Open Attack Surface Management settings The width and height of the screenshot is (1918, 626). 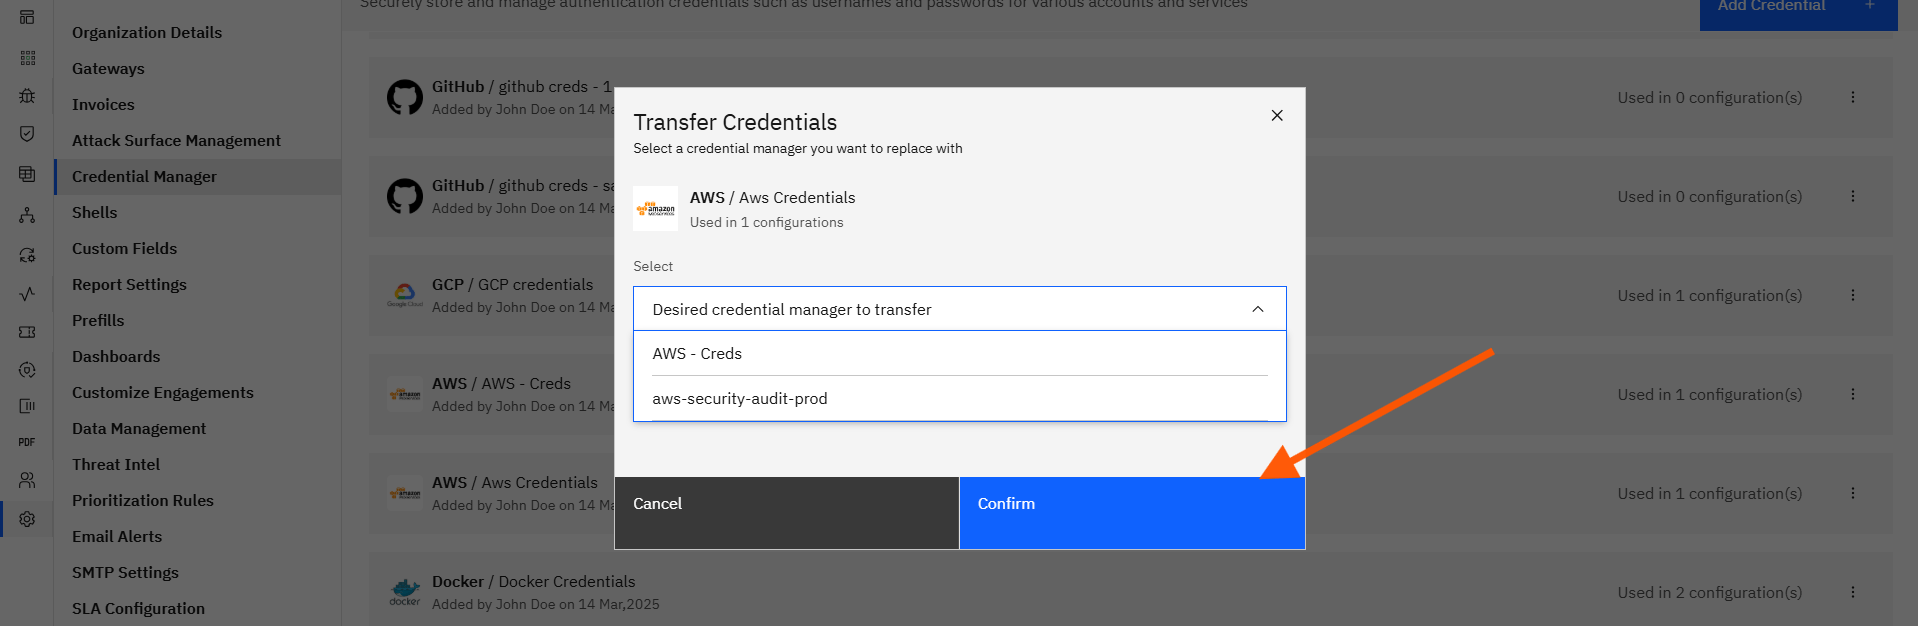(176, 141)
